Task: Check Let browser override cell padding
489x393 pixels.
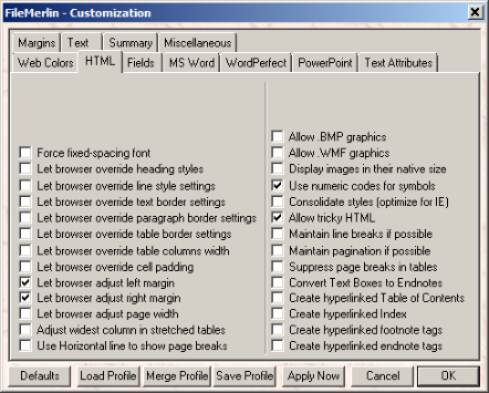Action: coord(25,266)
